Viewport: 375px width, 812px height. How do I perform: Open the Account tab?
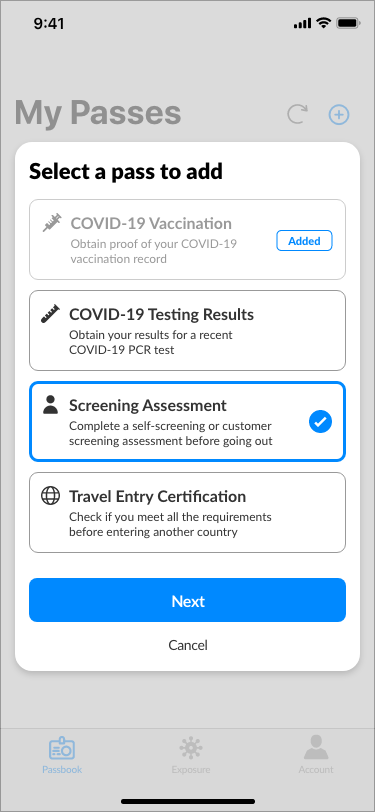[x=316, y=755]
